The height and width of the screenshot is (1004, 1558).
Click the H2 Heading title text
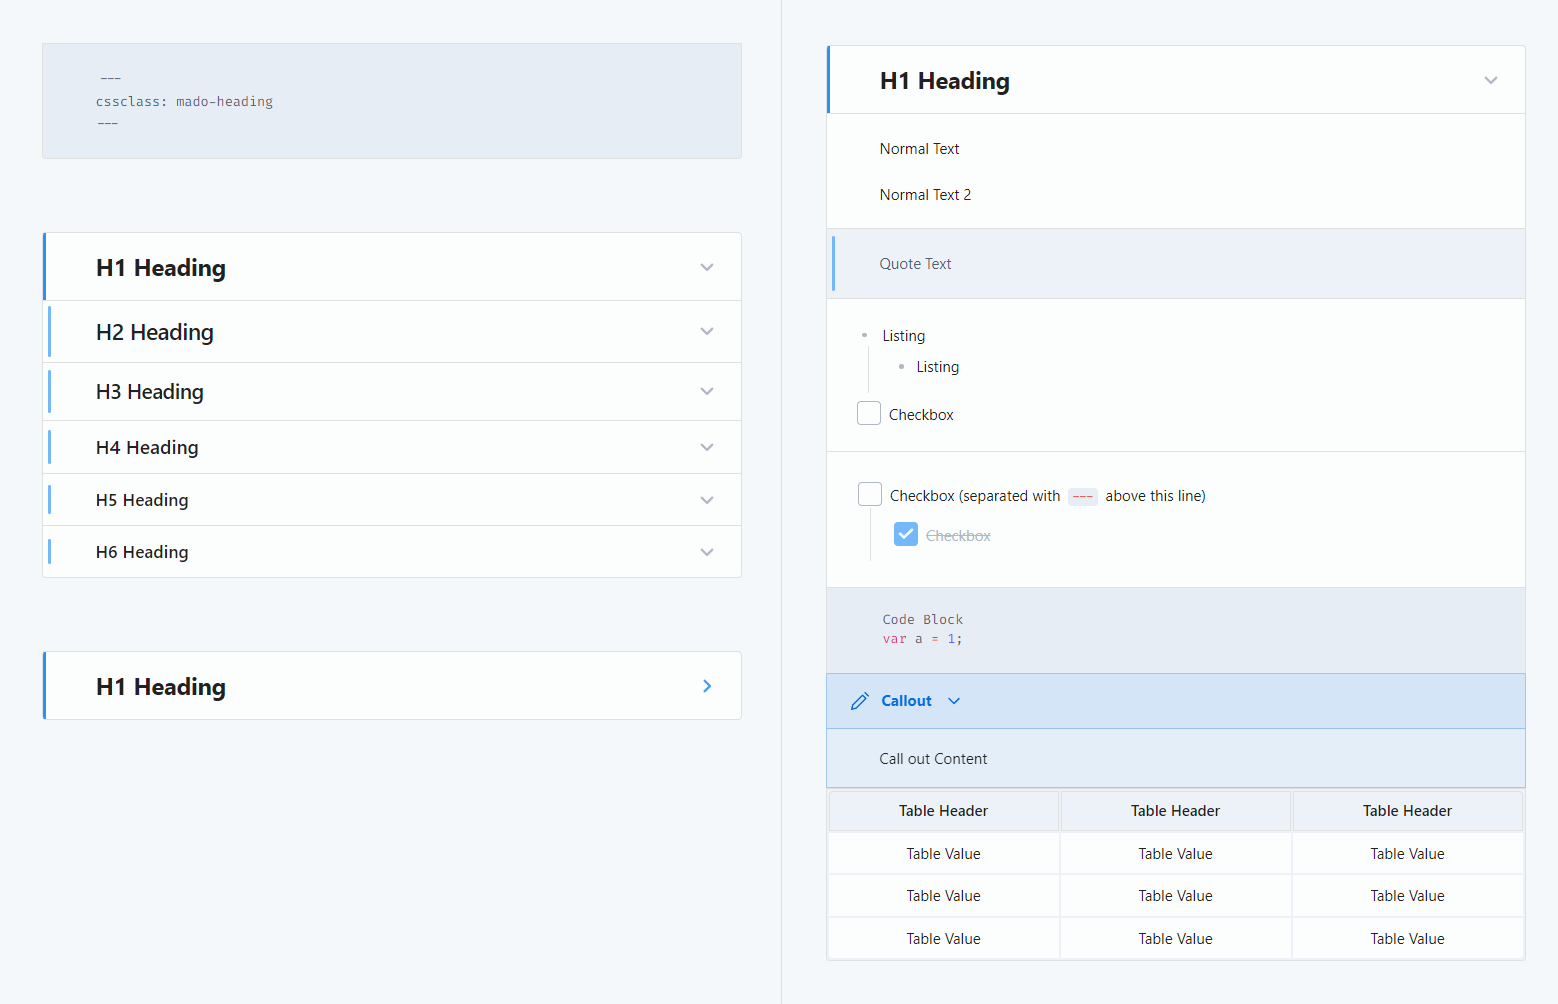155,332
